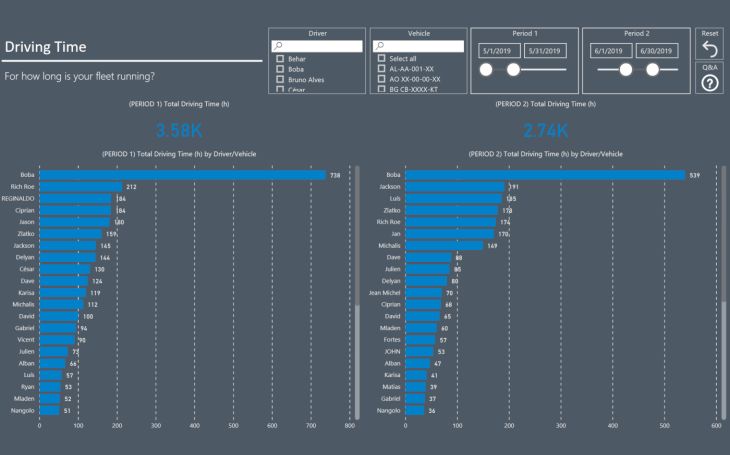Click the search icon in Vehicle filter
The height and width of the screenshot is (455, 730).
pos(380,46)
